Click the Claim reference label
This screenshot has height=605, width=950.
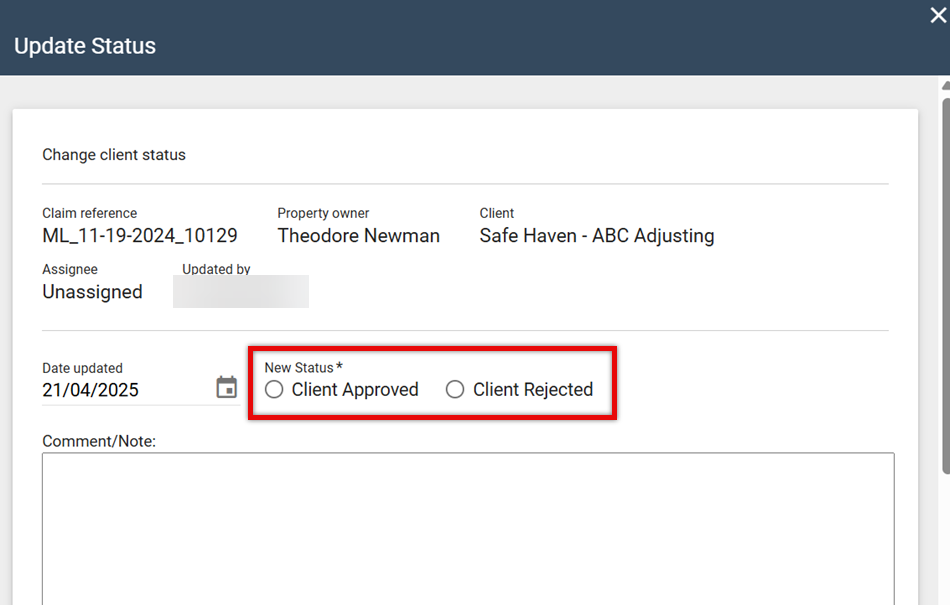click(89, 213)
